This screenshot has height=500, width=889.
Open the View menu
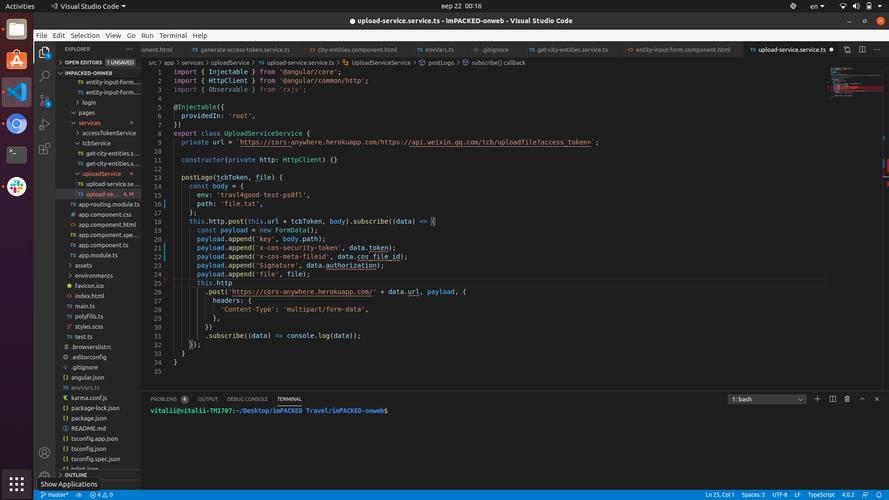point(113,35)
